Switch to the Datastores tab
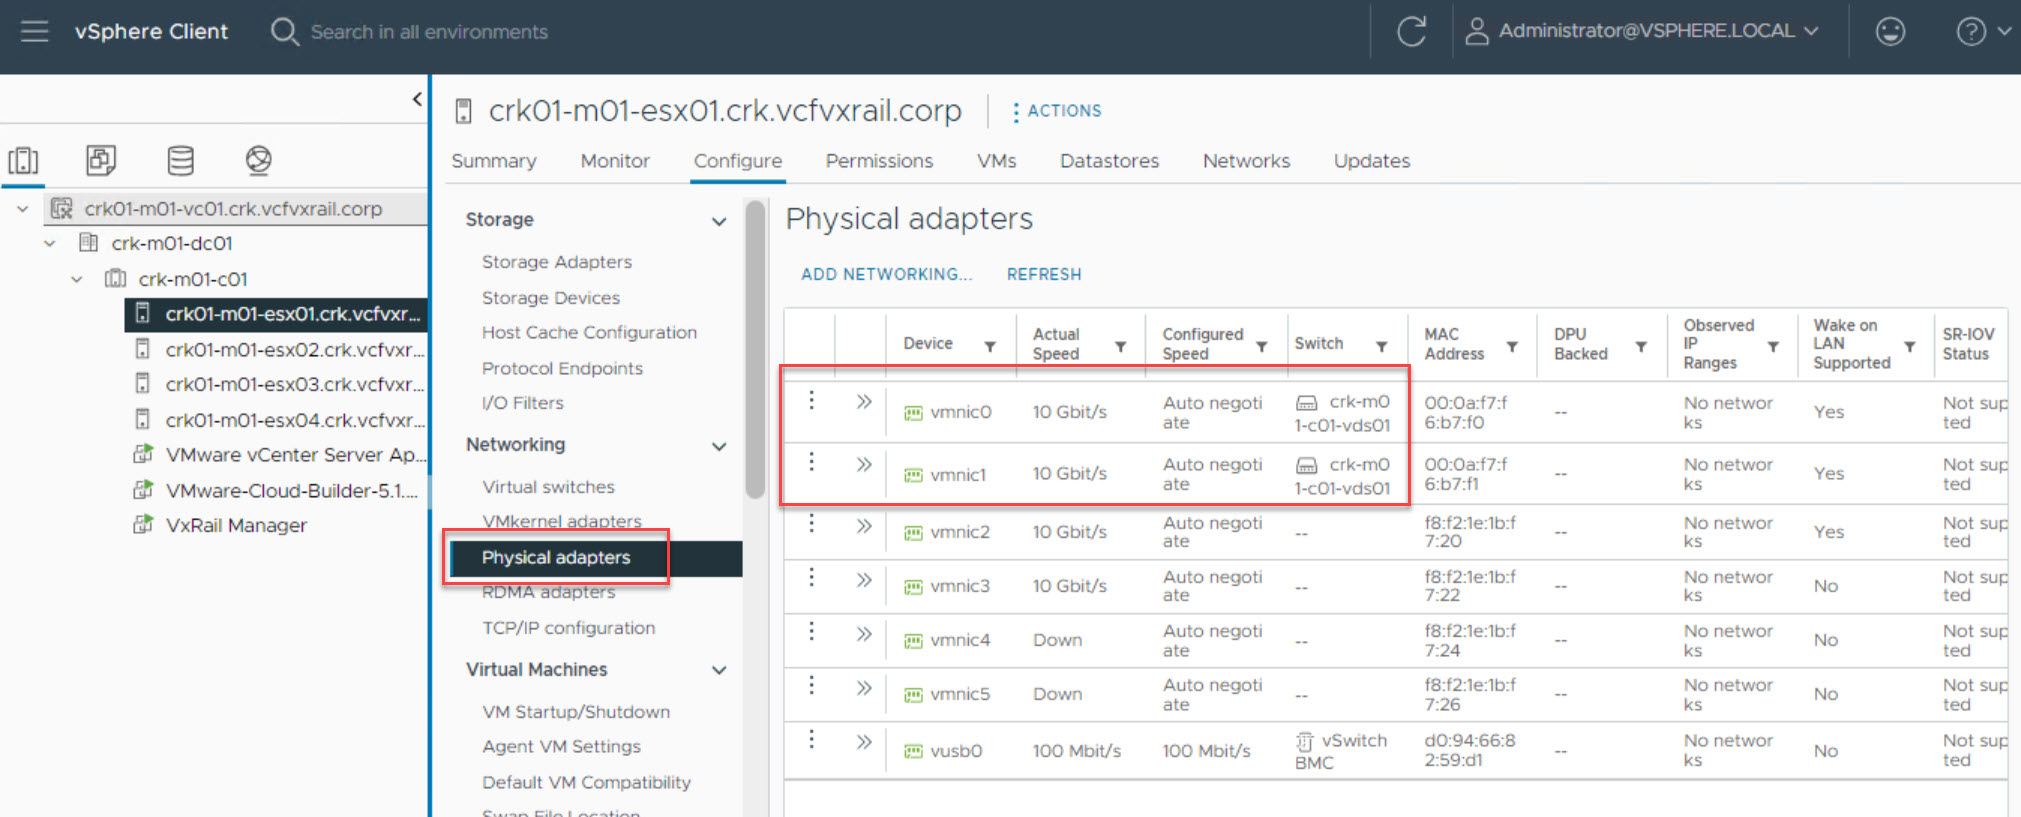 pyautogui.click(x=1108, y=161)
